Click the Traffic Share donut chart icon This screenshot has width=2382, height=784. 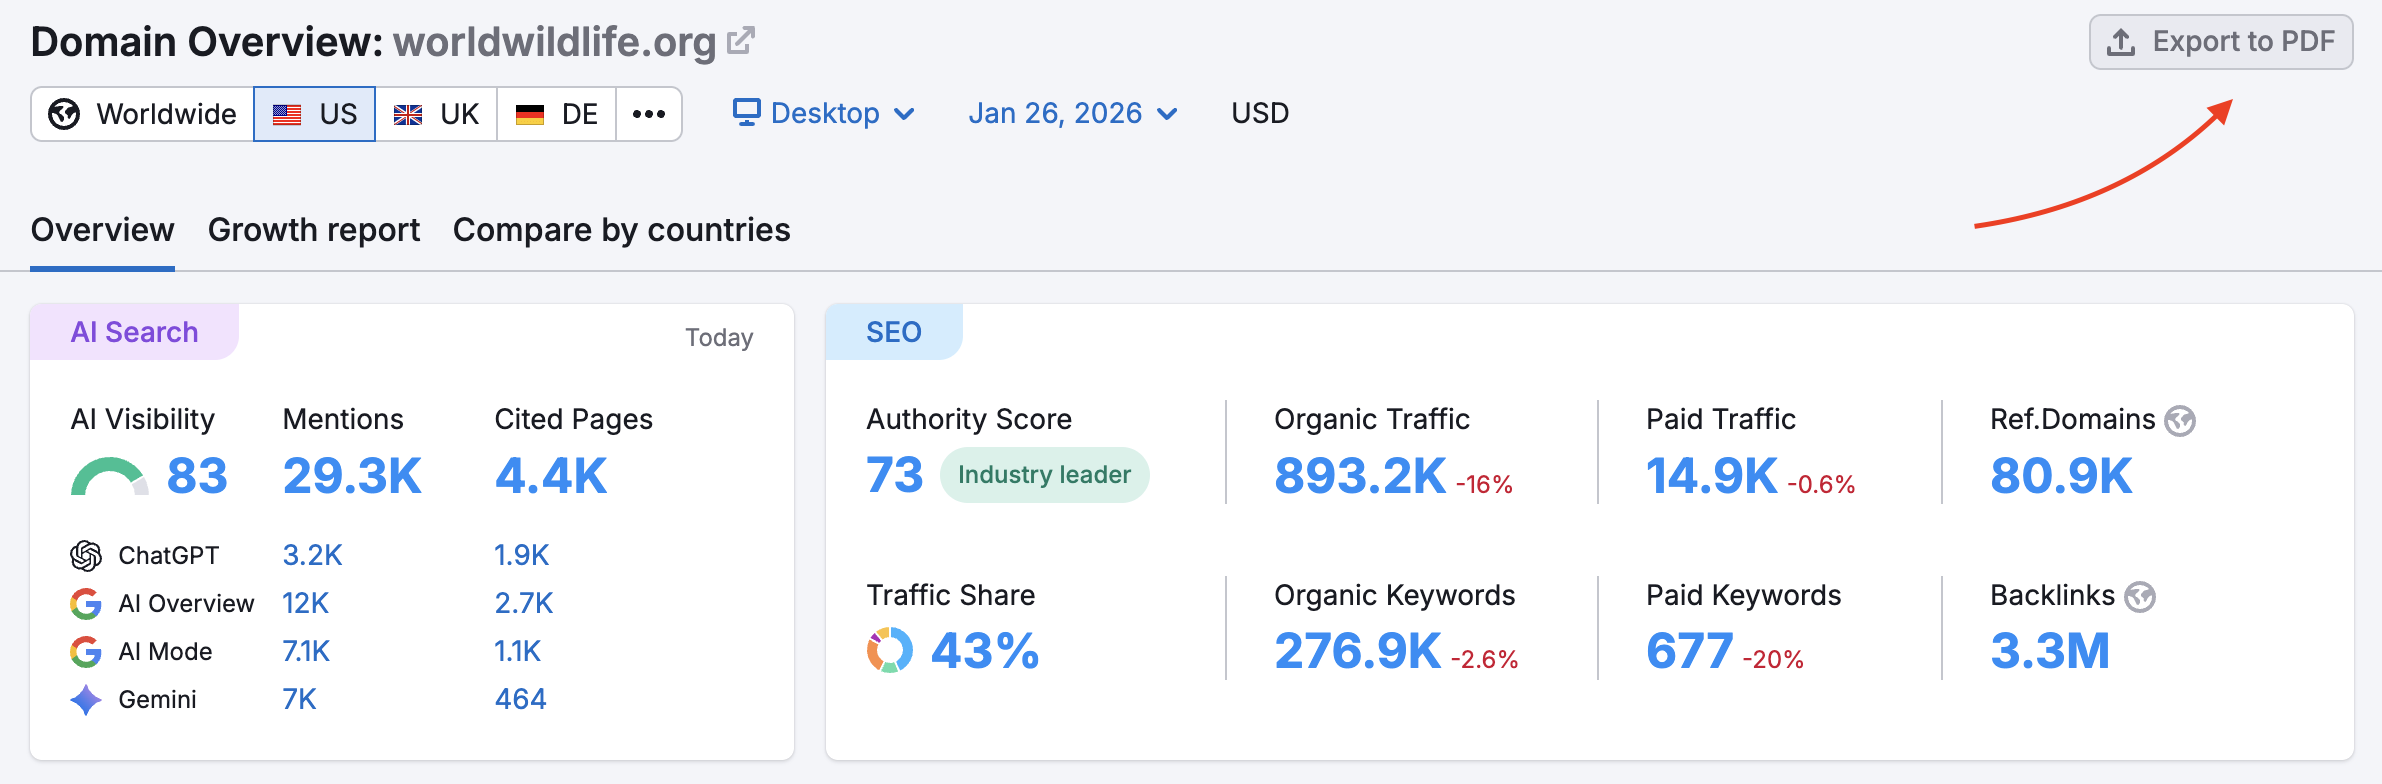point(889,651)
